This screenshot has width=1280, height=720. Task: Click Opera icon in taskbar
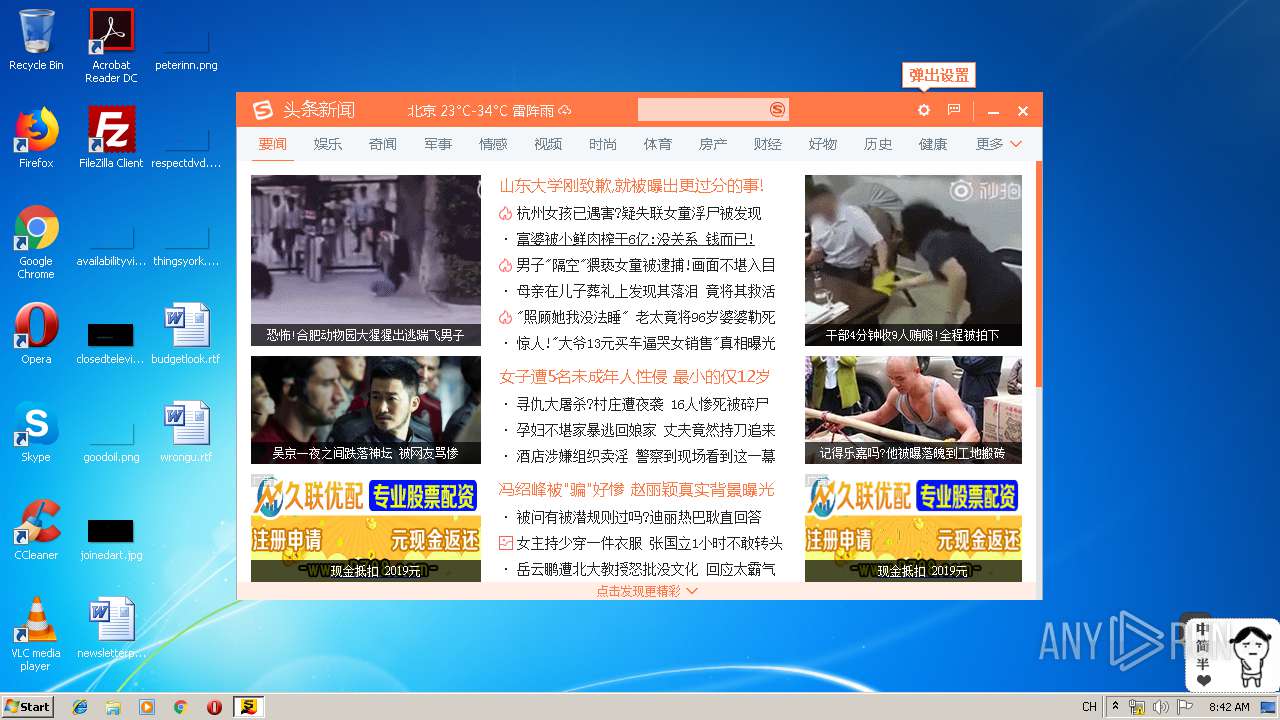[214, 707]
